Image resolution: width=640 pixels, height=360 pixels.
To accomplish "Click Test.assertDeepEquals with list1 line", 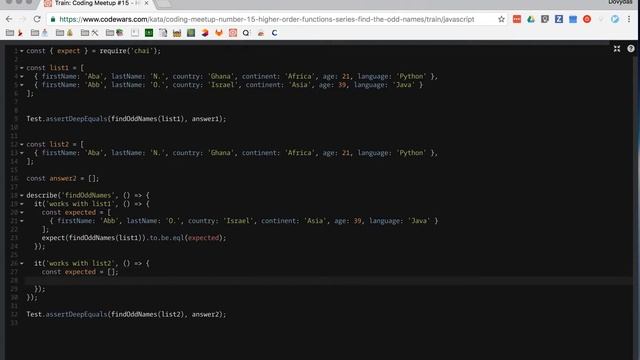I will (126, 119).
